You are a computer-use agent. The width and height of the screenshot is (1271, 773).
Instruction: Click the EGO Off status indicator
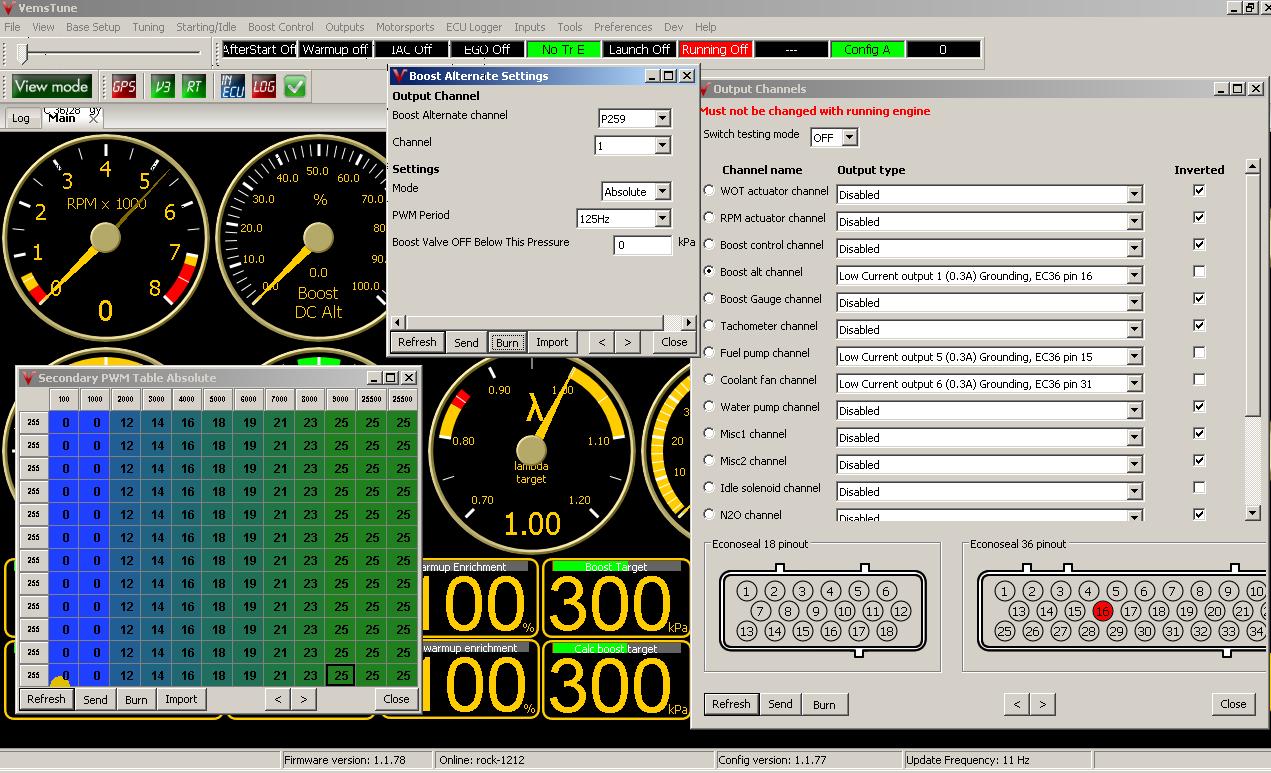click(x=487, y=49)
